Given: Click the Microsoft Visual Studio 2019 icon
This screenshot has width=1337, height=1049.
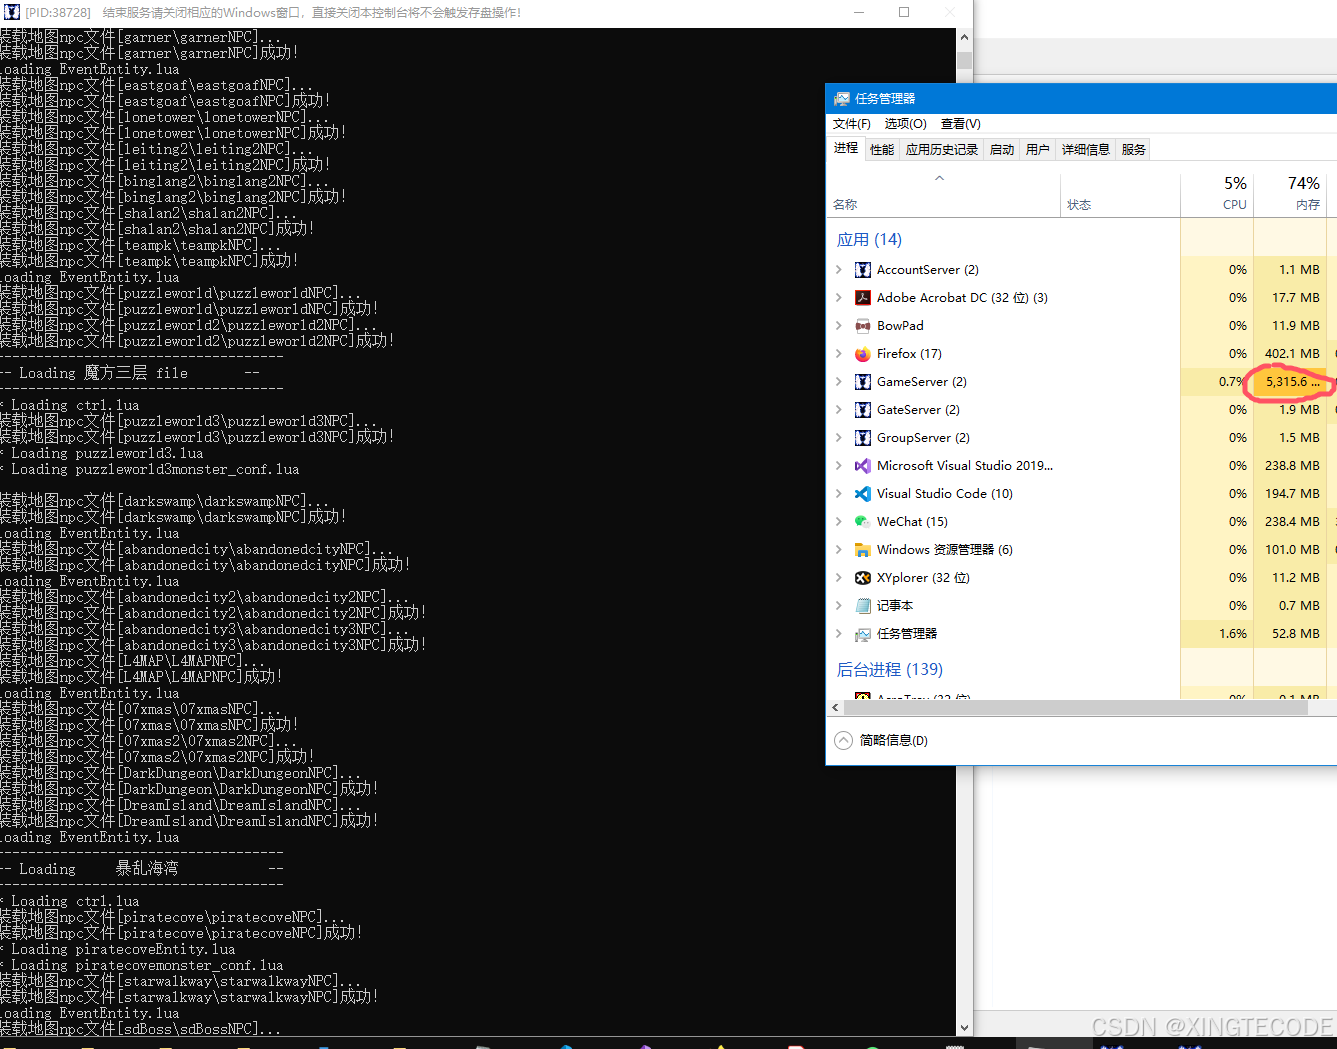Looking at the screenshot, I should 862,466.
